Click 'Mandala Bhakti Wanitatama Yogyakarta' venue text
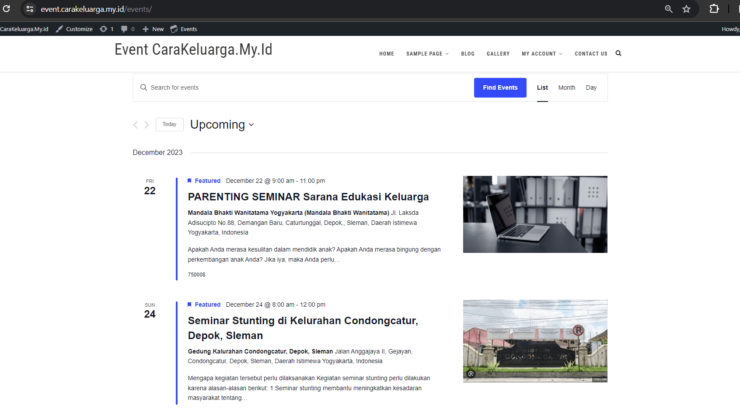 click(x=245, y=213)
